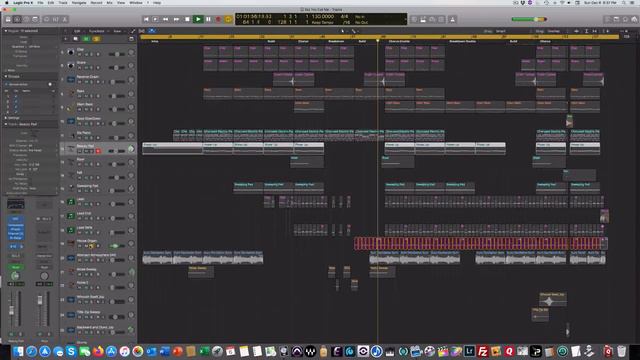Viewport: 640px width, 360px height.
Task: Click the Breakdown Double marker in ruler
Action: click(462, 41)
